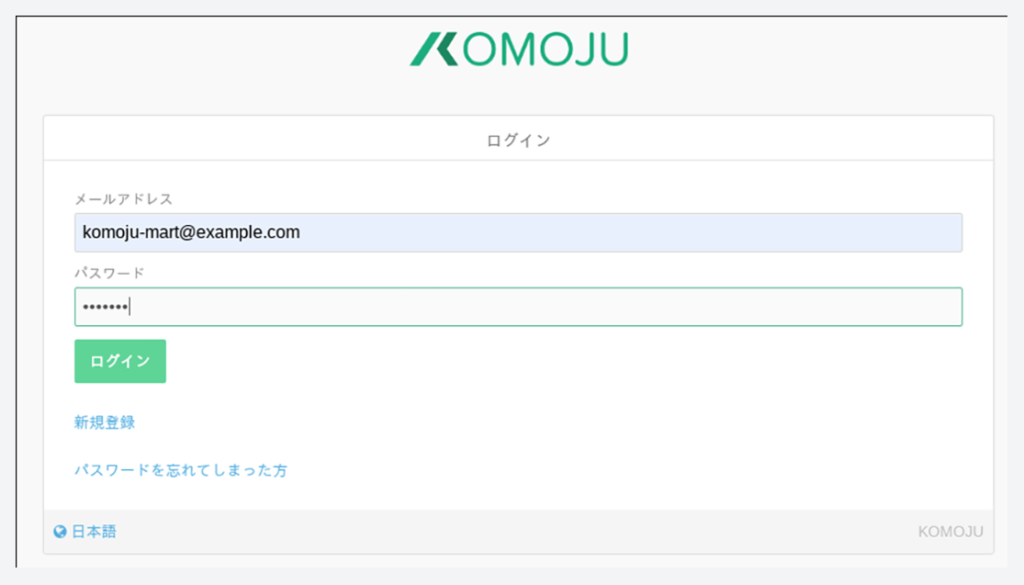Open the 日本語 language selector
1024x585 pixels.
tap(94, 531)
